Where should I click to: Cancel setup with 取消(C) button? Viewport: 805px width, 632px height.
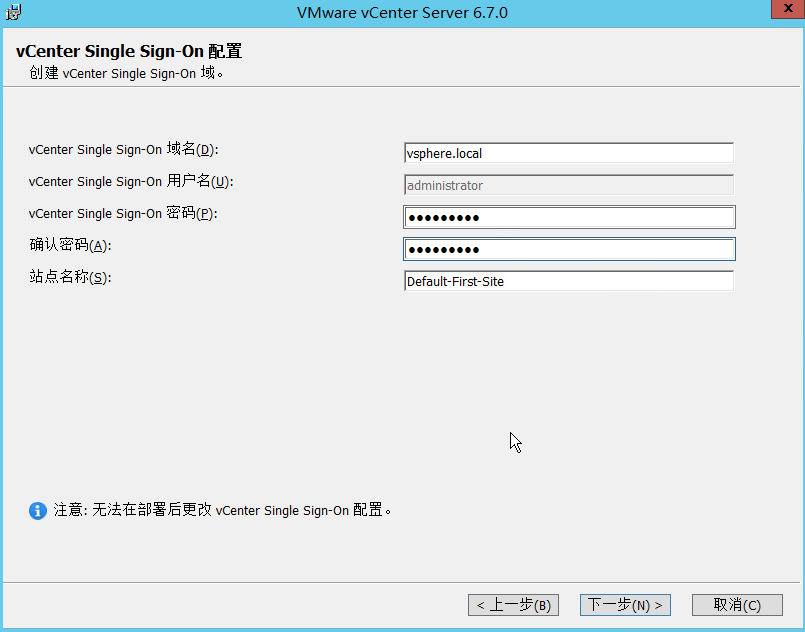[x=737, y=605]
